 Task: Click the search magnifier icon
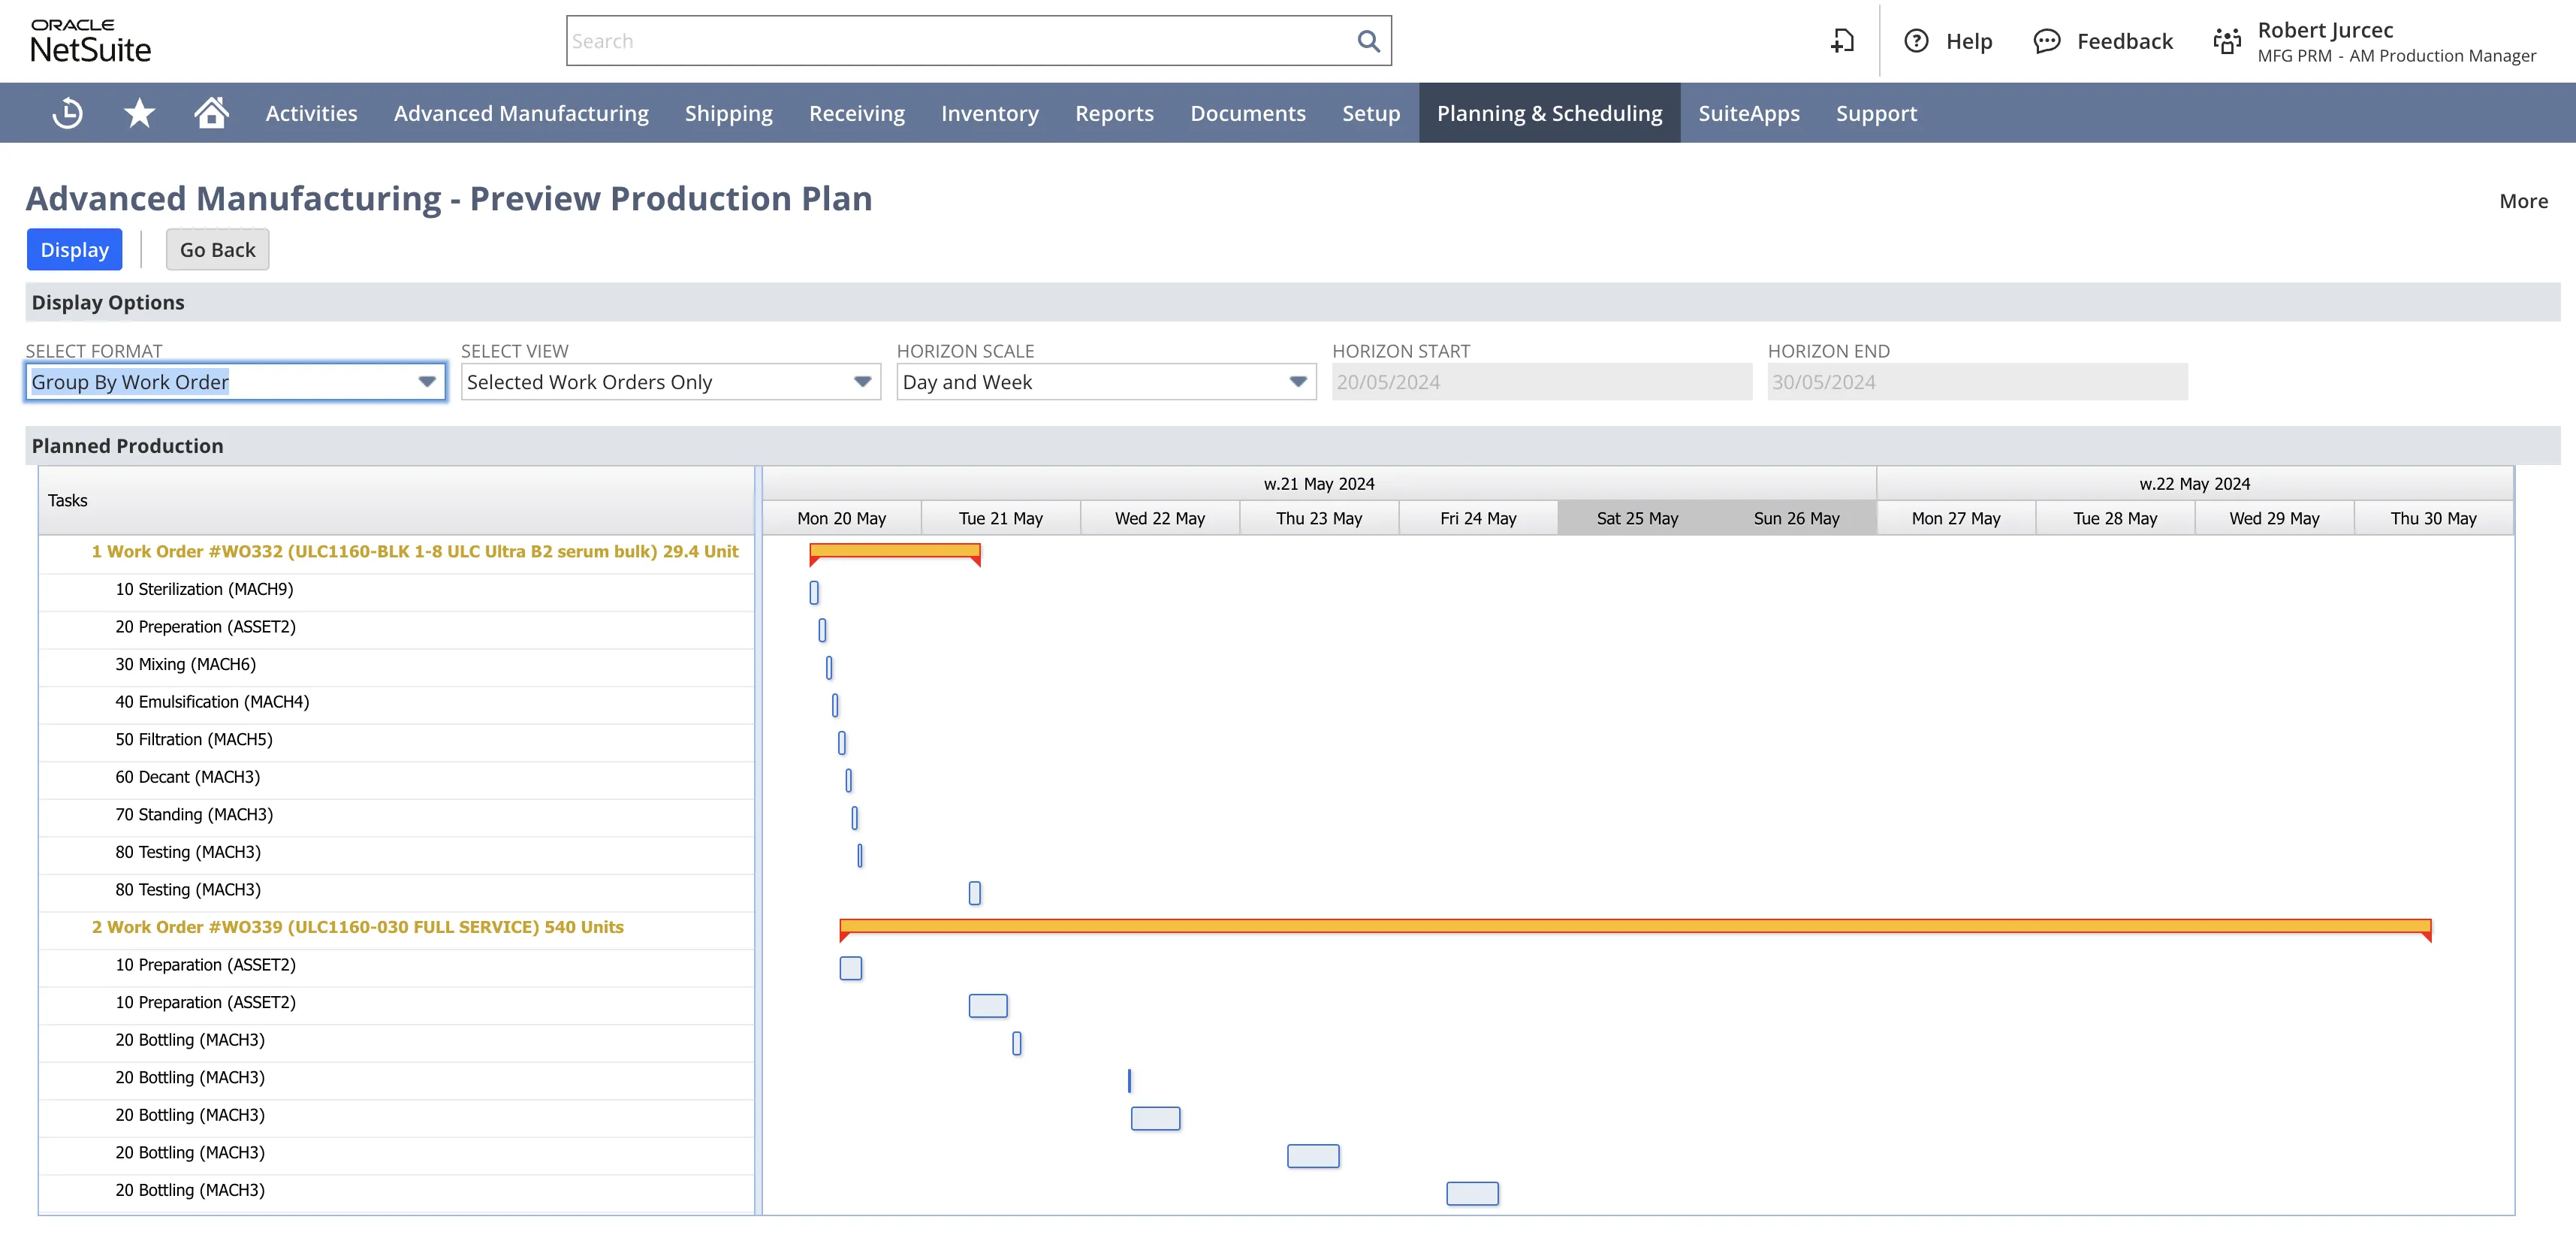(x=1368, y=41)
